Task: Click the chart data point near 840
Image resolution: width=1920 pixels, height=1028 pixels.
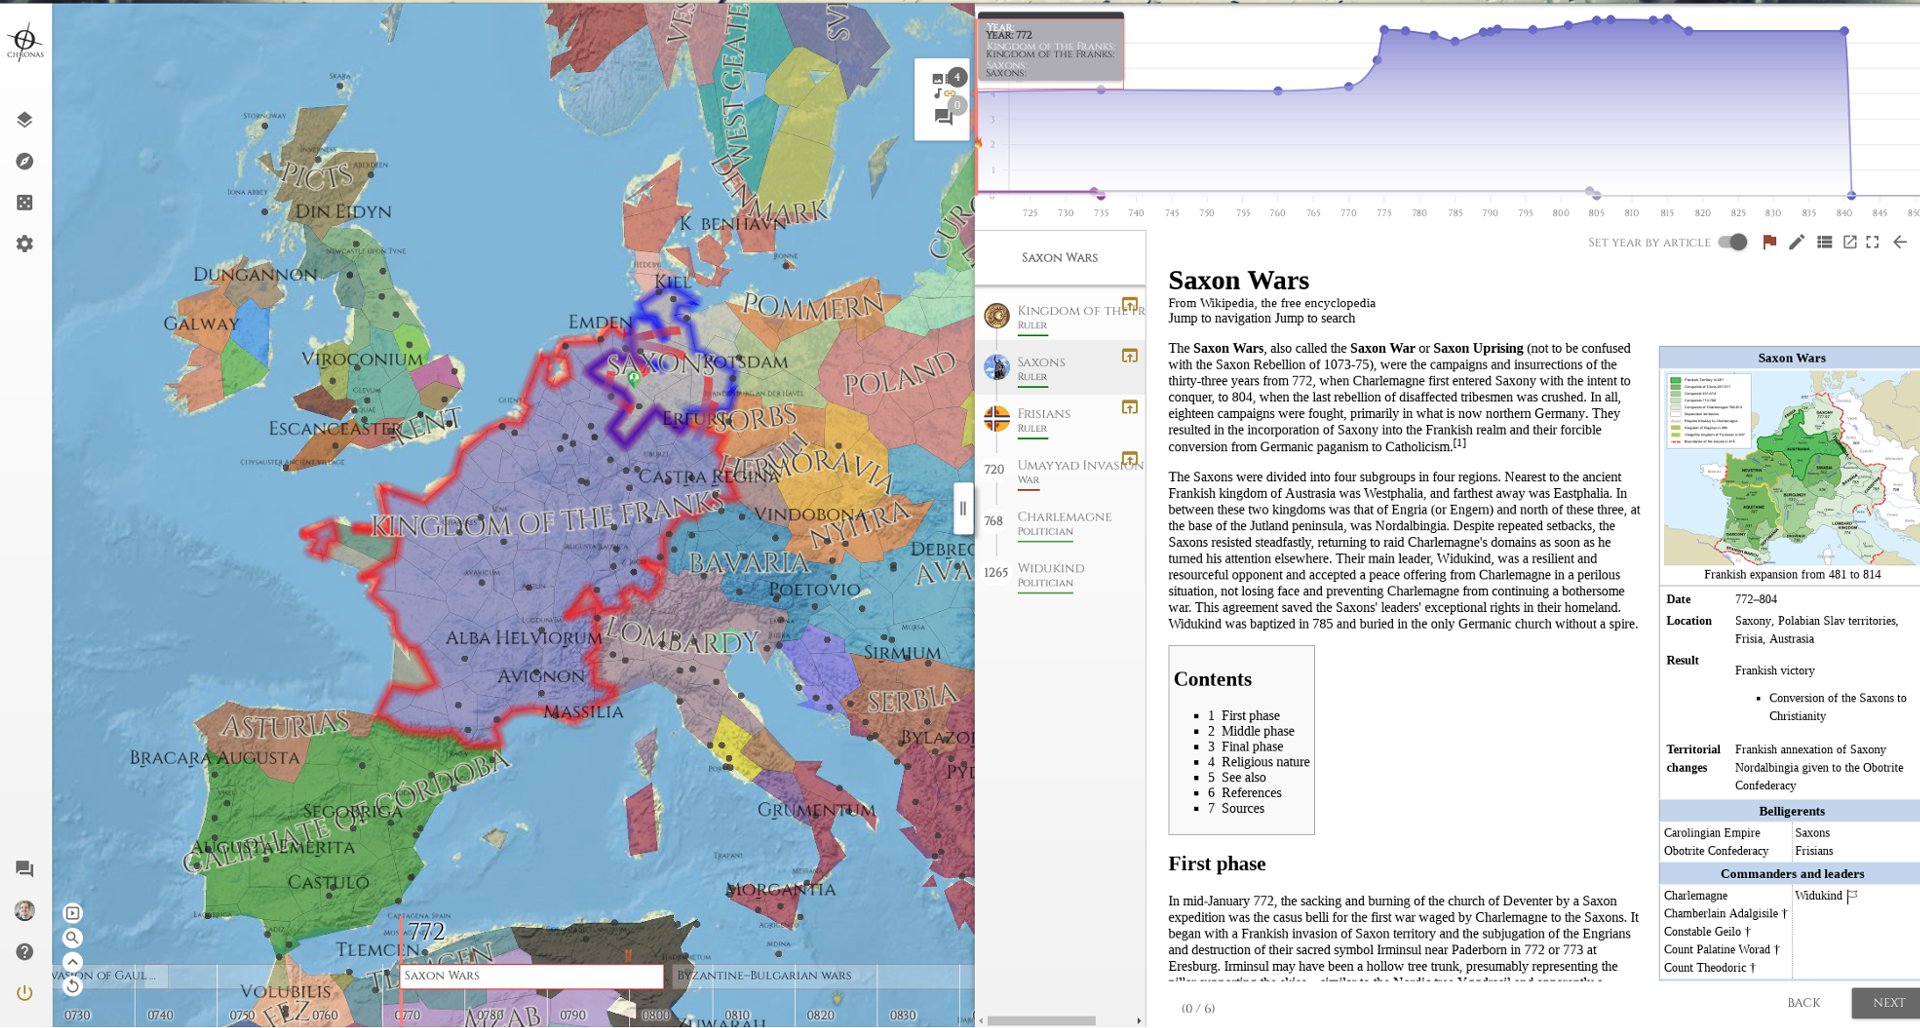Action: tap(1844, 31)
